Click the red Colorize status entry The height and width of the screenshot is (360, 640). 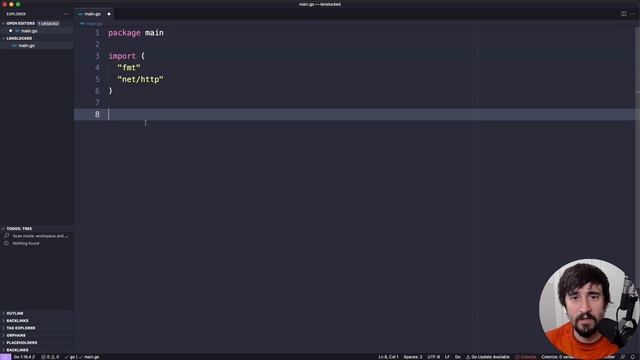[526, 357]
